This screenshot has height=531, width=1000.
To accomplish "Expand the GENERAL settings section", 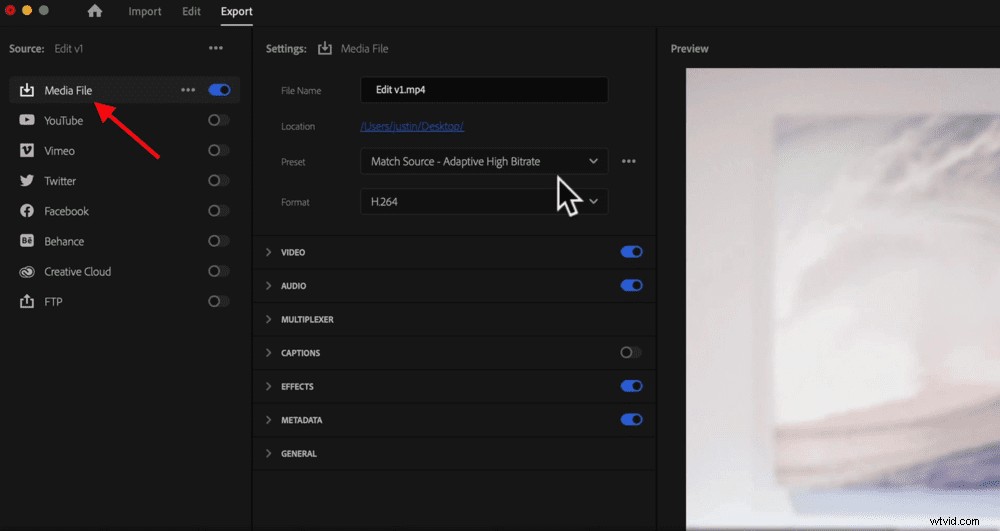I will [x=268, y=453].
